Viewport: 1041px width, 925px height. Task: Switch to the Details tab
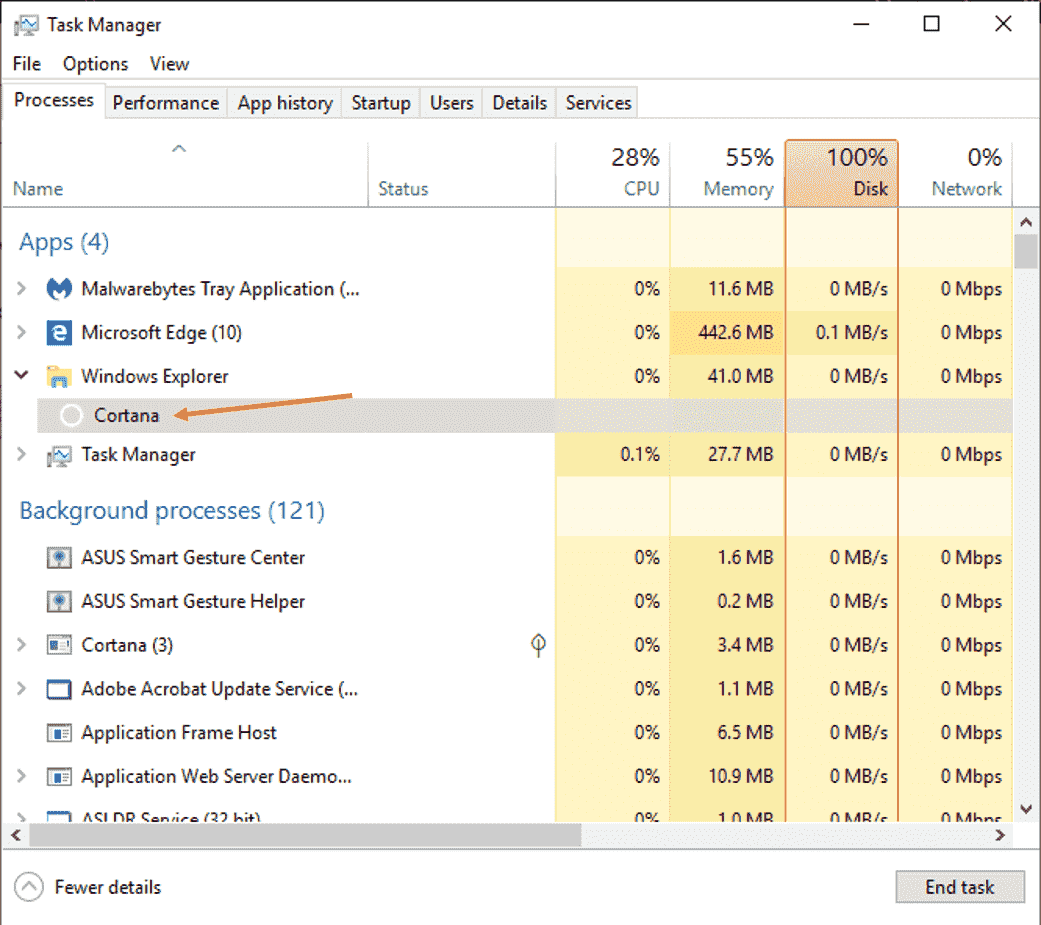(519, 103)
